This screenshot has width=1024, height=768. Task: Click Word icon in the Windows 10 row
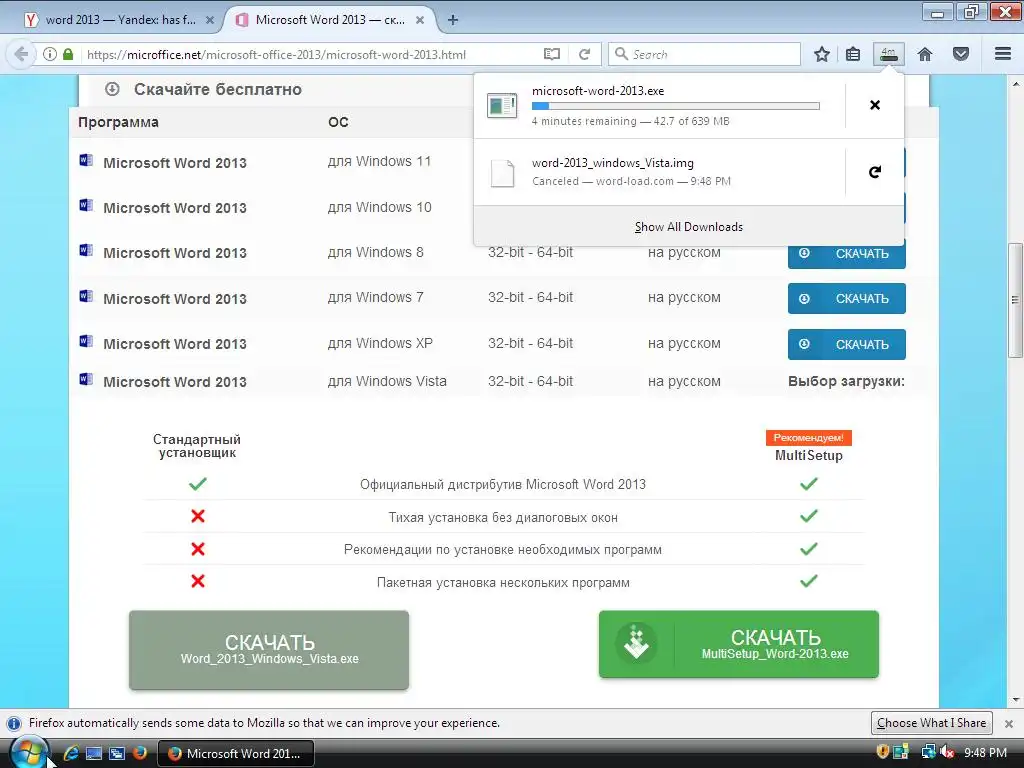click(x=86, y=205)
